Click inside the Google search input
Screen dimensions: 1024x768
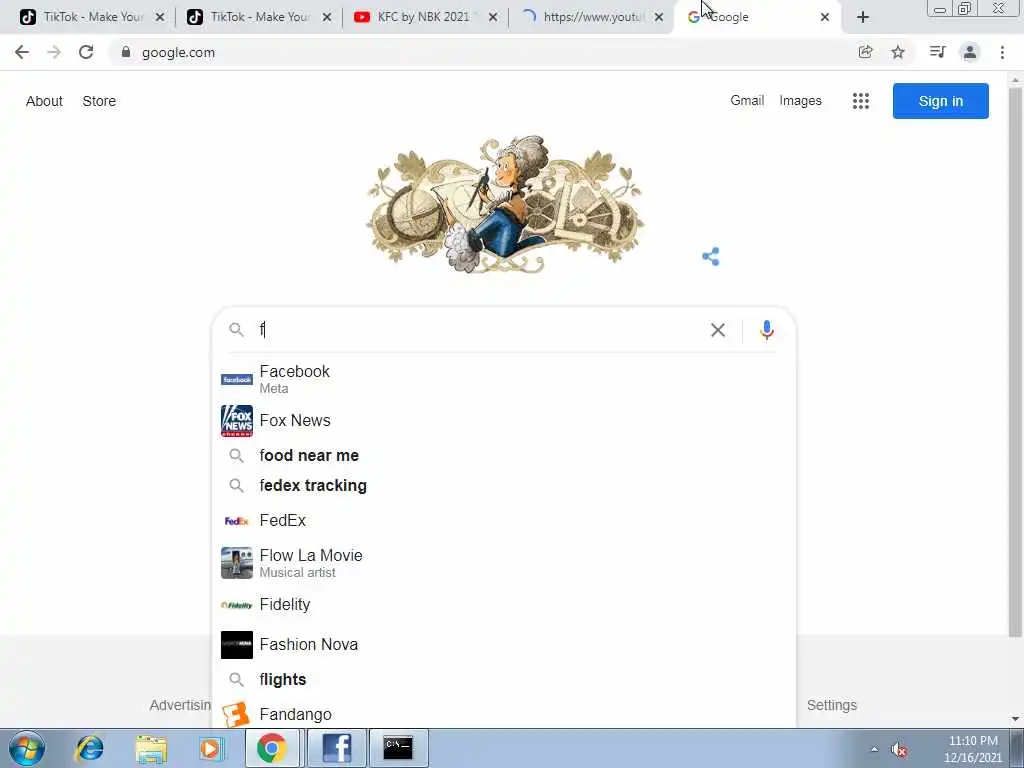pyautogui.click(x=480, y=330)
